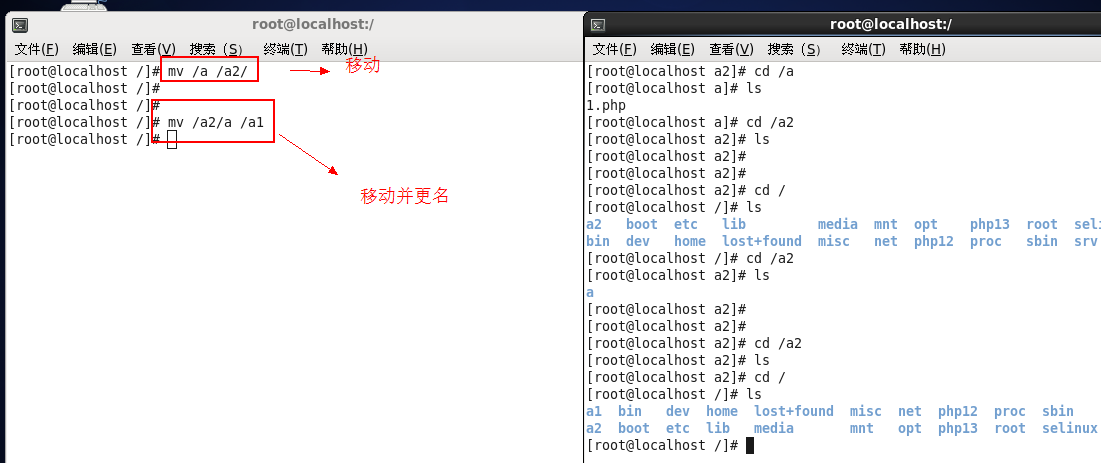This screenshot has height=463, width=1101.
Task: Open 帮助(H) menu in left terminal
Action: tap(344, 49)
